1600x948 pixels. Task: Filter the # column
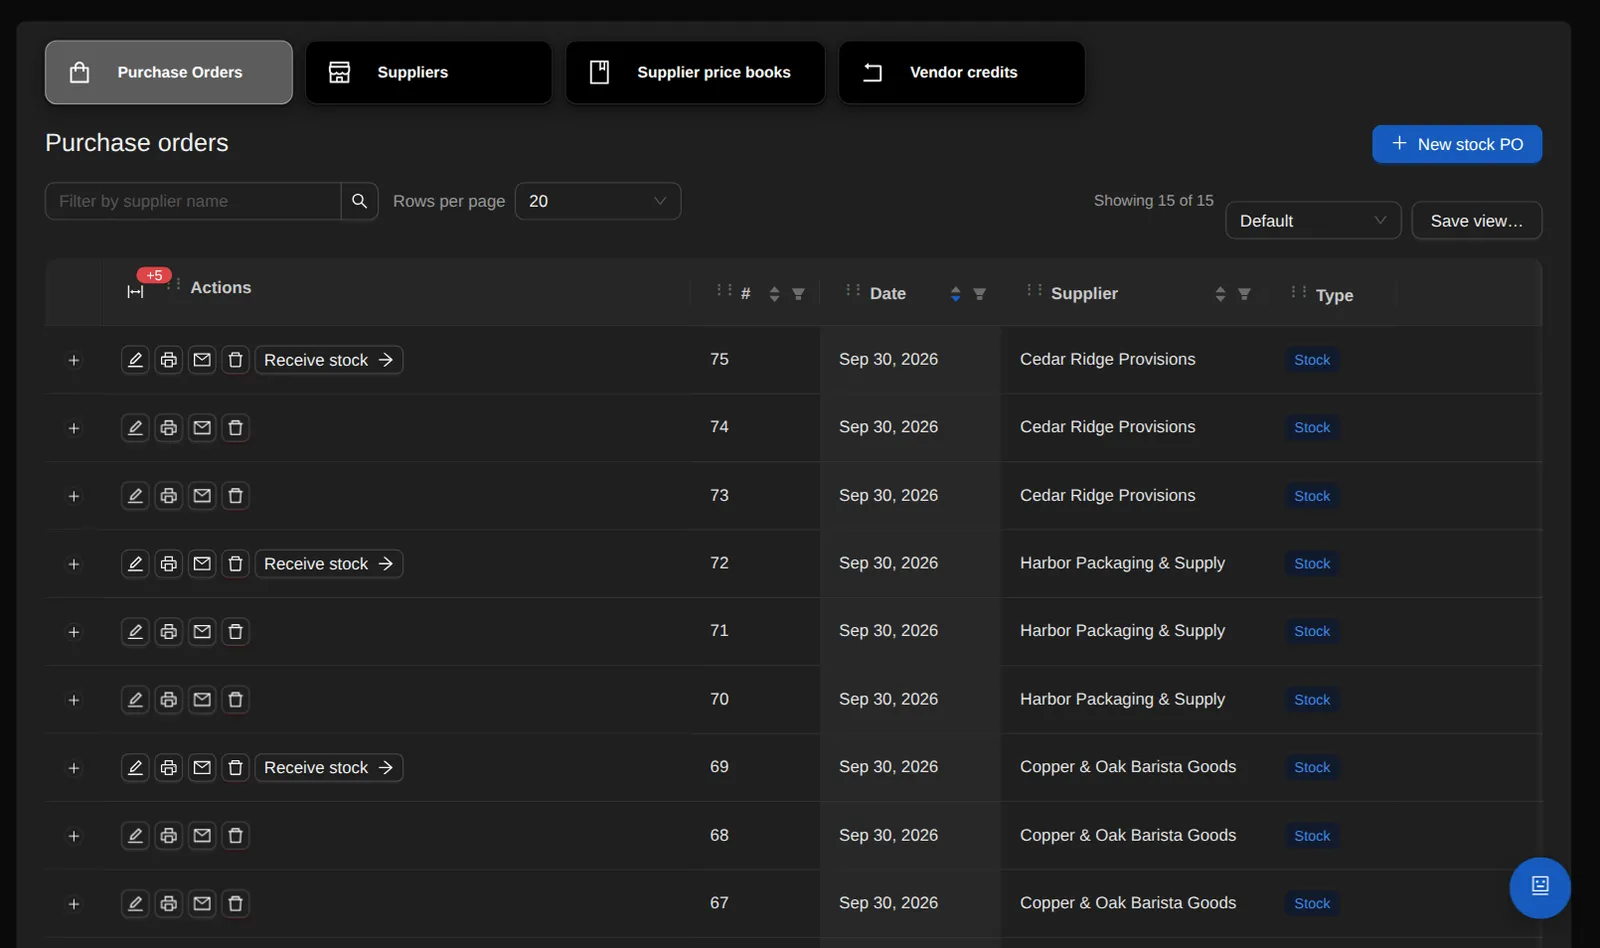pyautogui.click(x=798, y=294)
